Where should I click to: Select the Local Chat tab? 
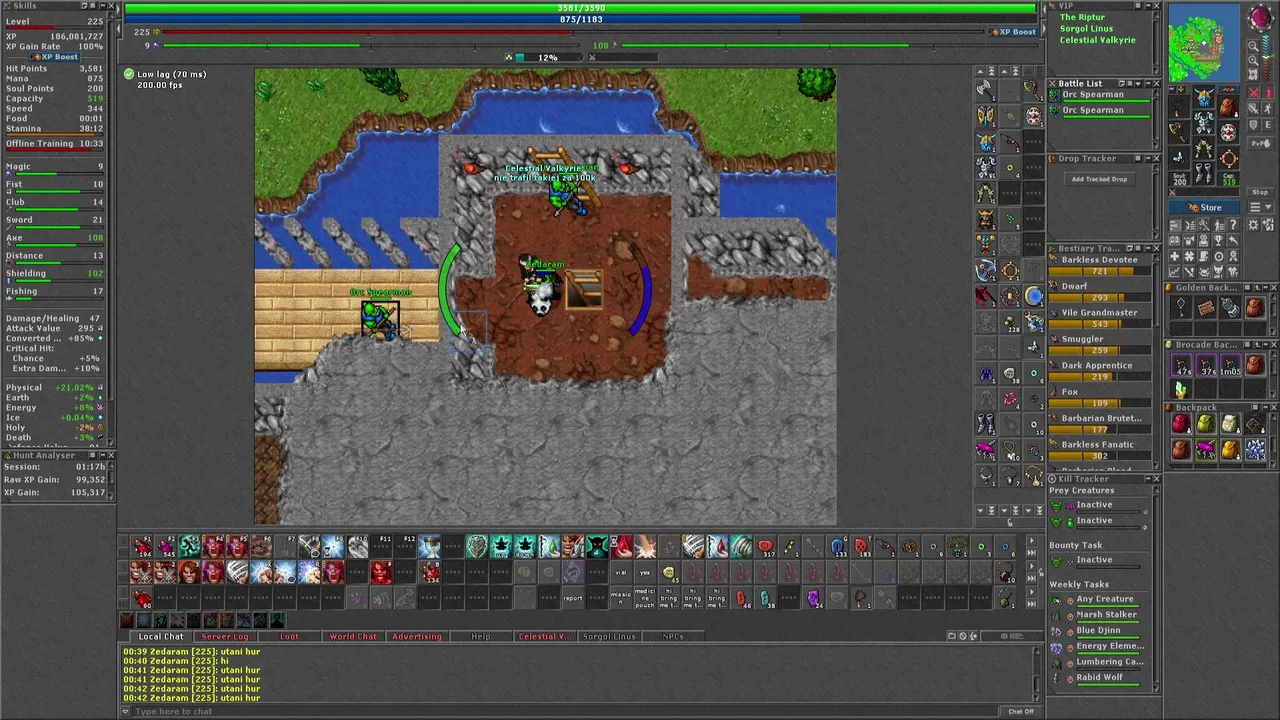[161, 637]
